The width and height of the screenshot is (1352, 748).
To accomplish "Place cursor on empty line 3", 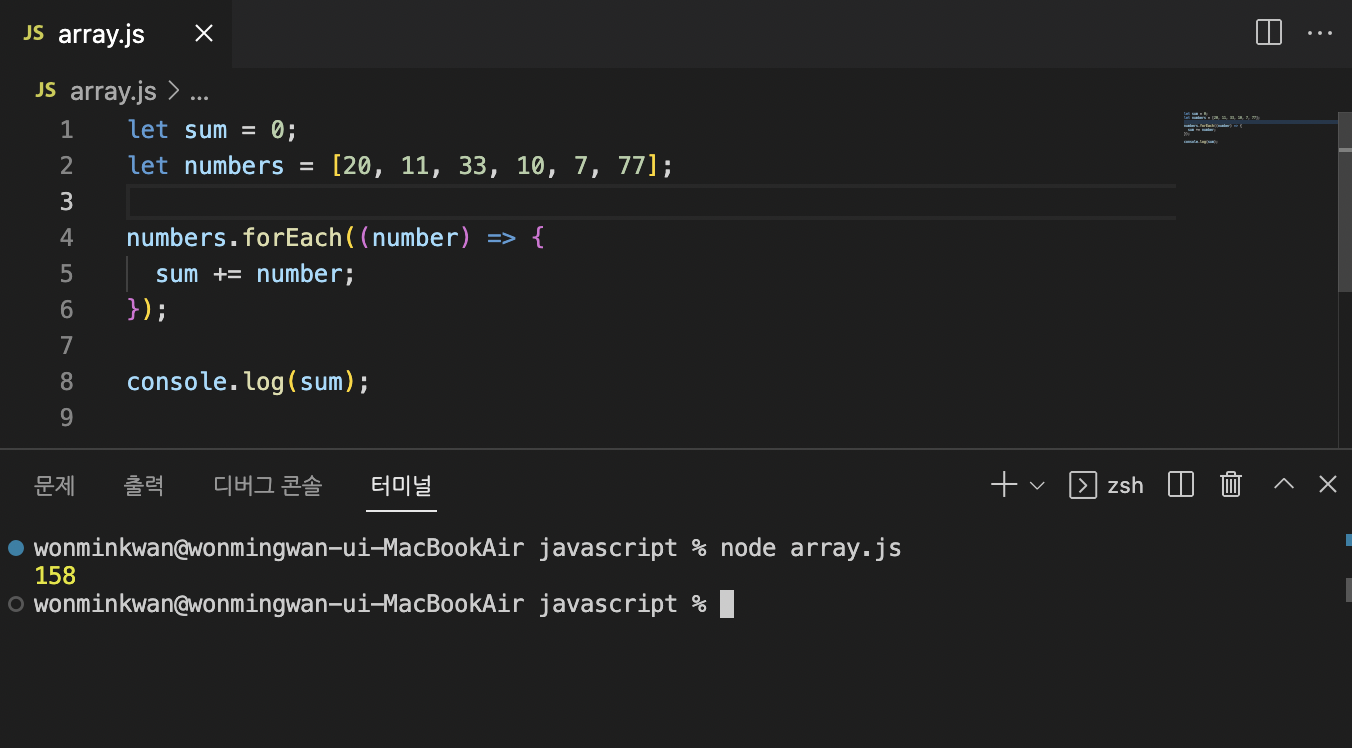I will tap(650, 202).
